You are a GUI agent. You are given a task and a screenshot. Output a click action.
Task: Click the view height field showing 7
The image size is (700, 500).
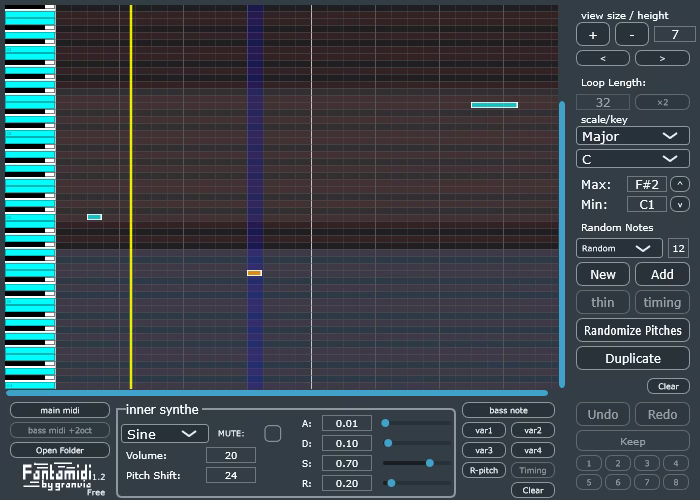675,34
